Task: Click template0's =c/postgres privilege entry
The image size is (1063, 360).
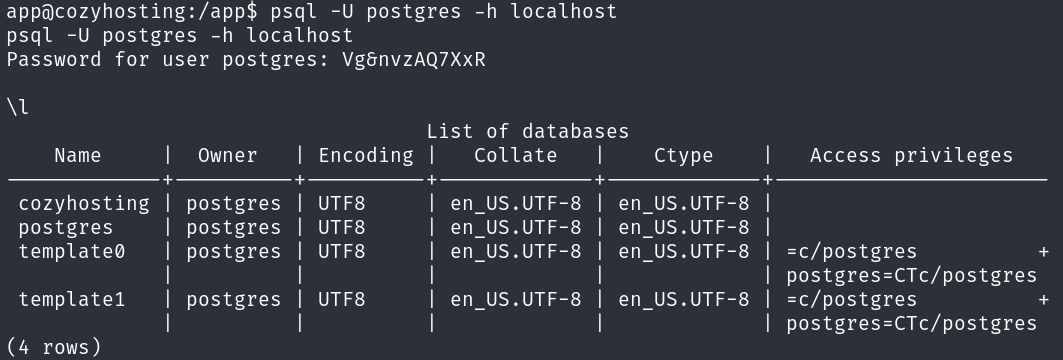Action: (x=851, y=252)
